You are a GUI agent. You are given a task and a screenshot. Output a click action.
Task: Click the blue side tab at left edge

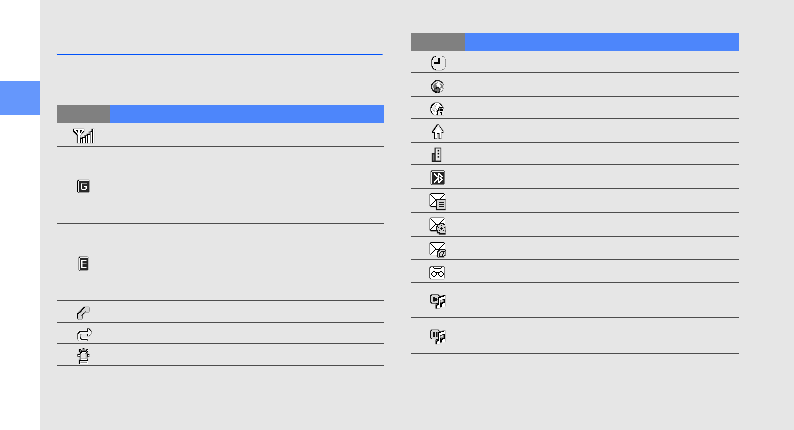click(20, 98)
